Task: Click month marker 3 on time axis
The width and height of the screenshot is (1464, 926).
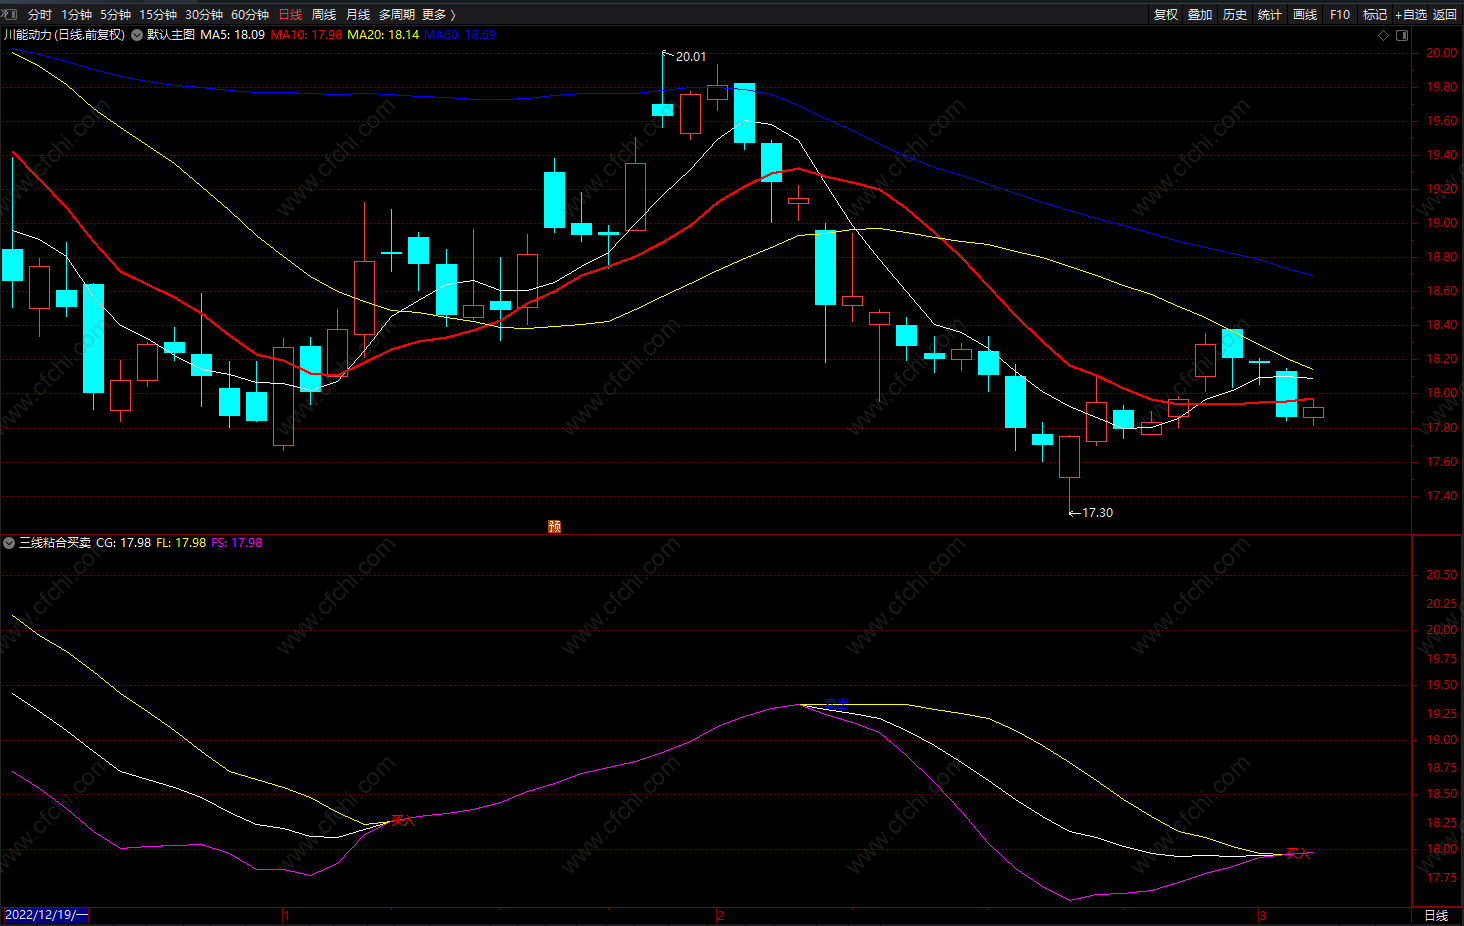Action: tap(1262, 916)
